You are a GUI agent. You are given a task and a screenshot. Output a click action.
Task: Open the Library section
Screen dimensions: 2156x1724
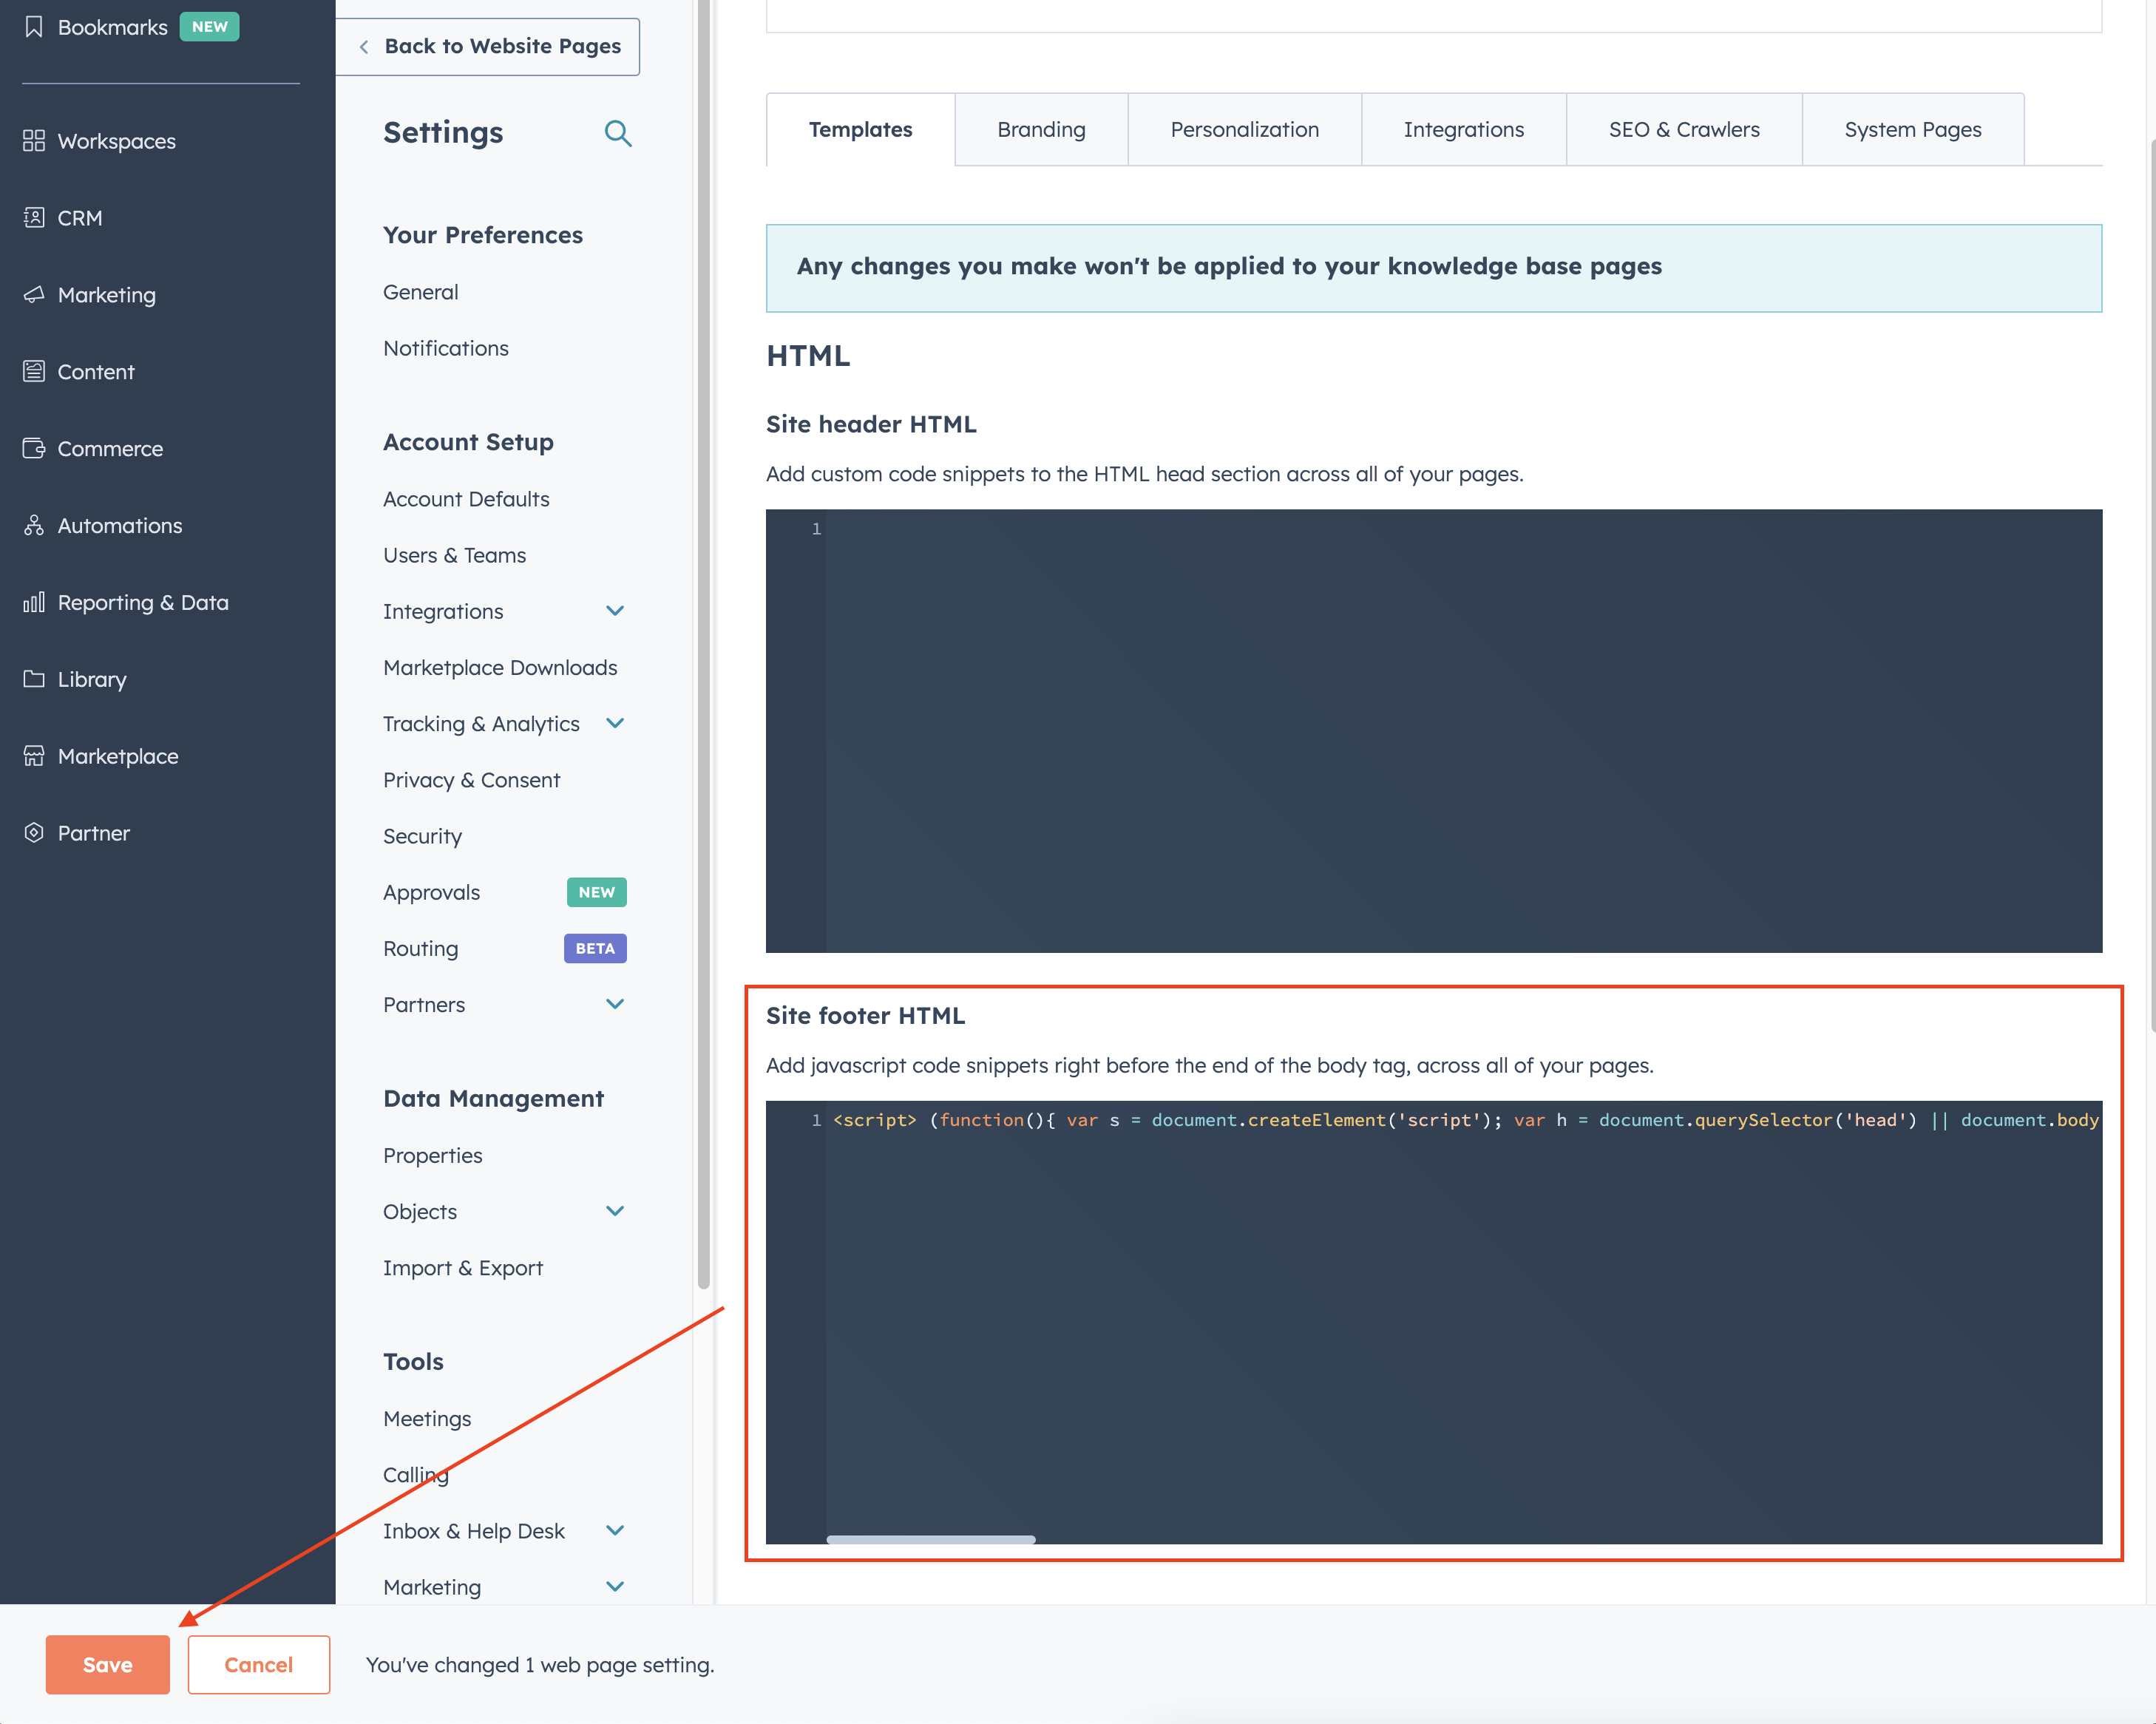(92, 679)
